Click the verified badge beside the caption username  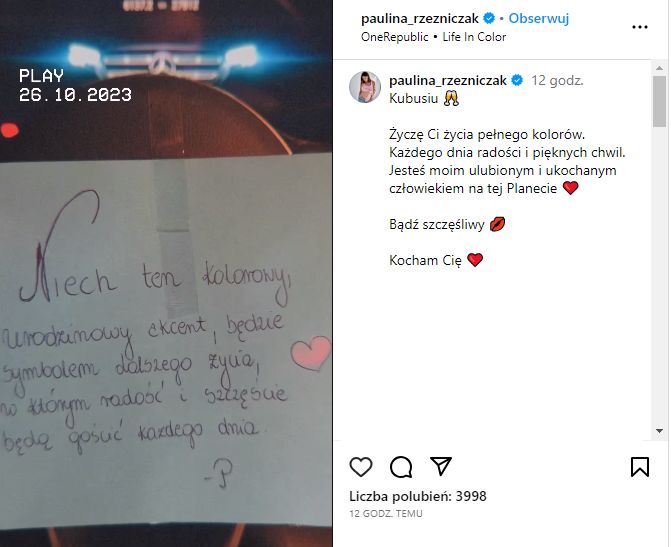[517, 80]
